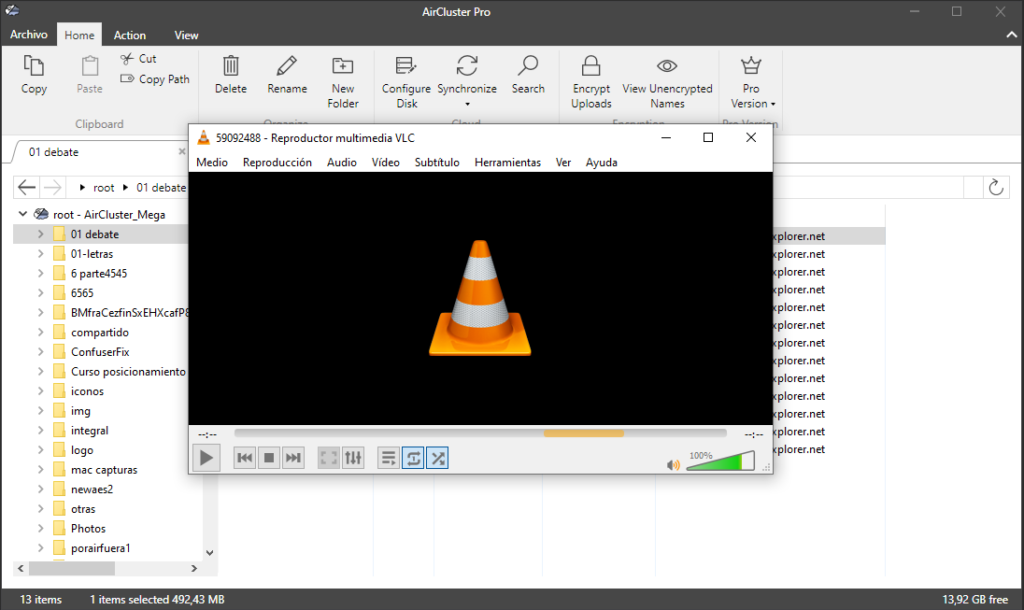This screenshot has width=1024, height=610.
Task: Click Next track in VLC
Action: point(293,458)
